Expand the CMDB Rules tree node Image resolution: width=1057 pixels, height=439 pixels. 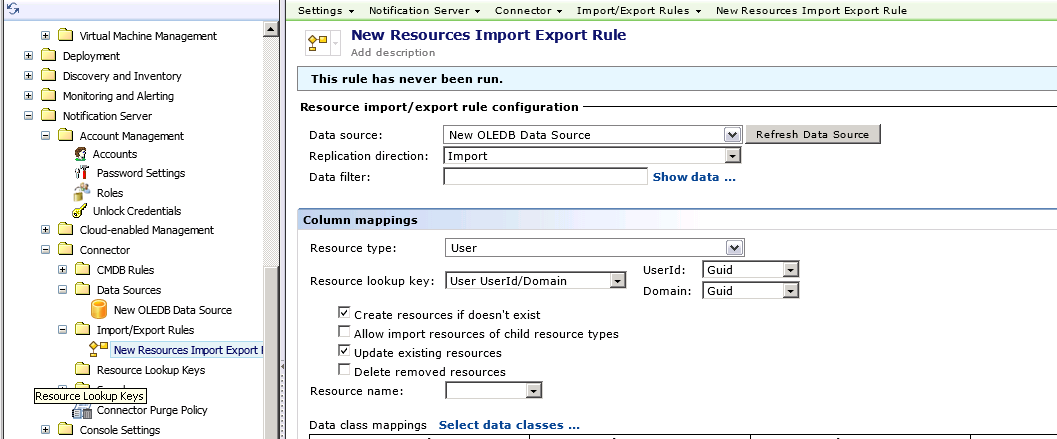[63, 269]
